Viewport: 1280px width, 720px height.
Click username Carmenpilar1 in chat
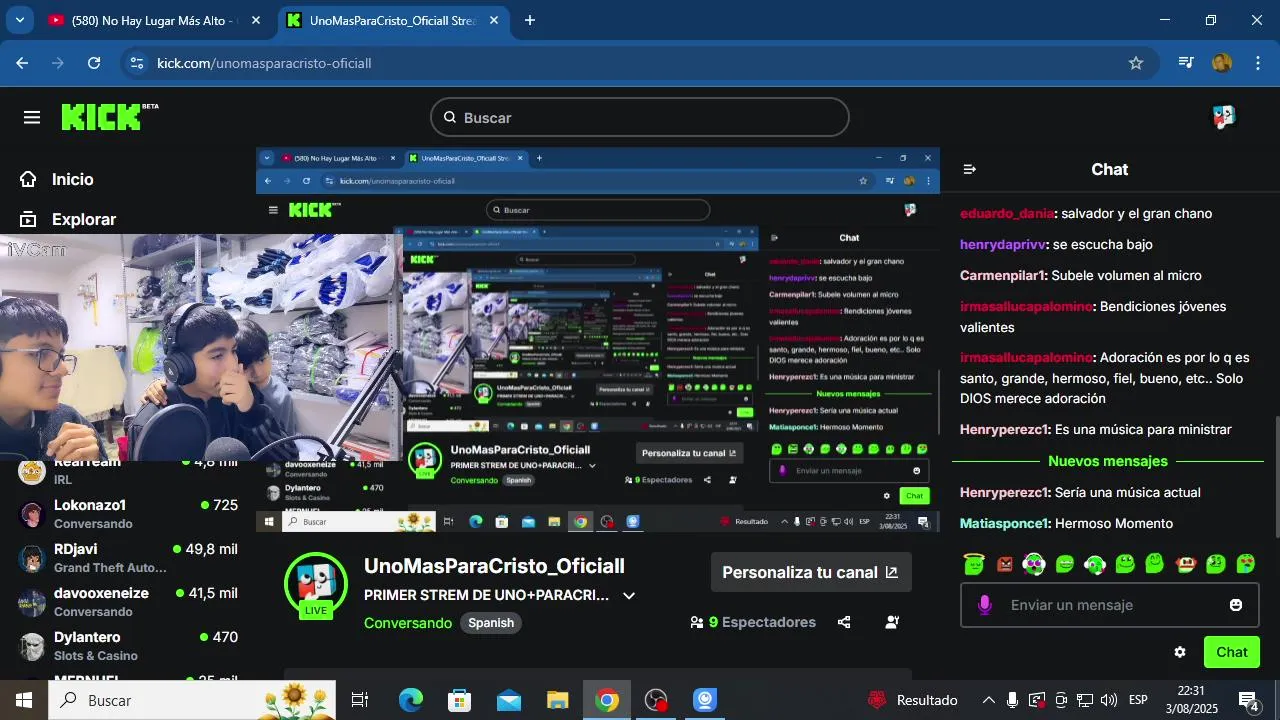pos(1002,275)
